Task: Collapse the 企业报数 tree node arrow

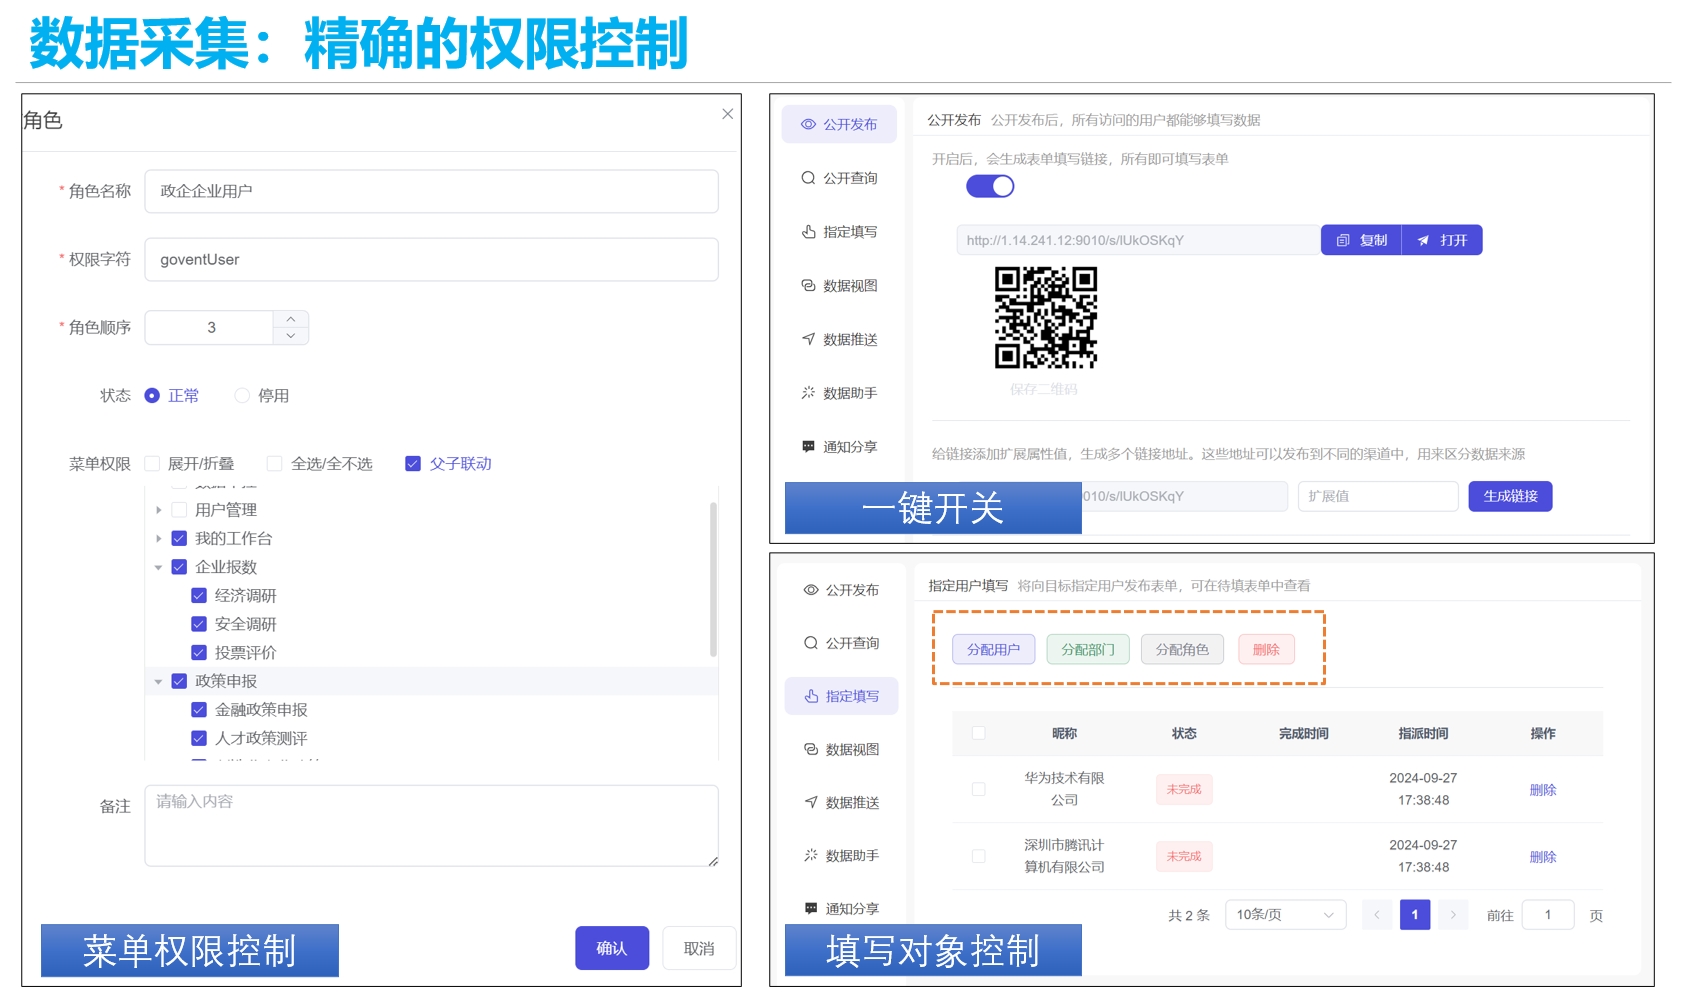Action: (158, 568)
